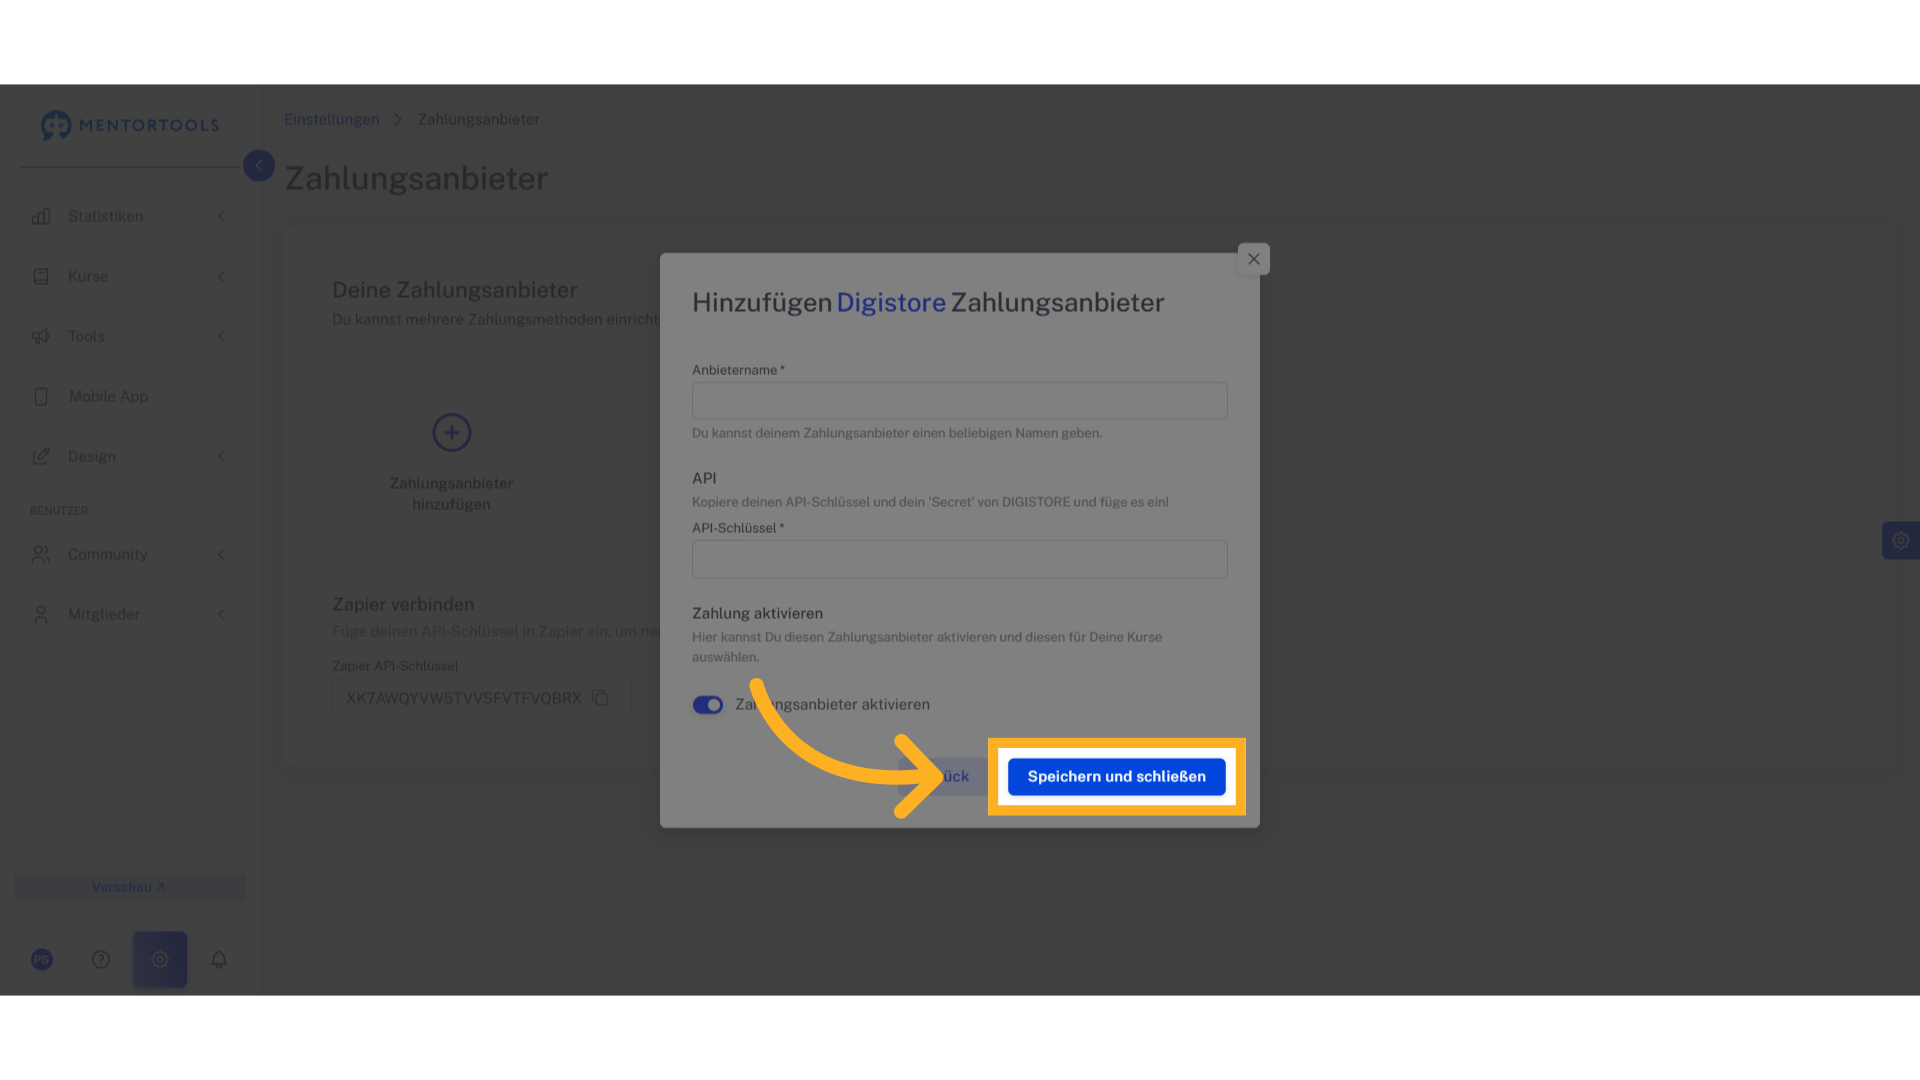Click the Zapier API-Schlüssel field
1920x1080 pixels.
coord(482,698)
